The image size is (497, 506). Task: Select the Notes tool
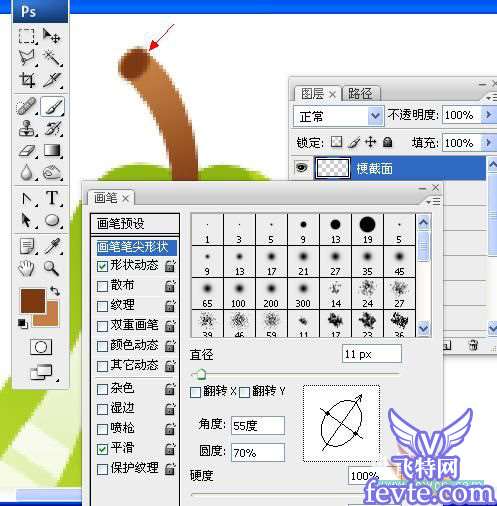27,246
